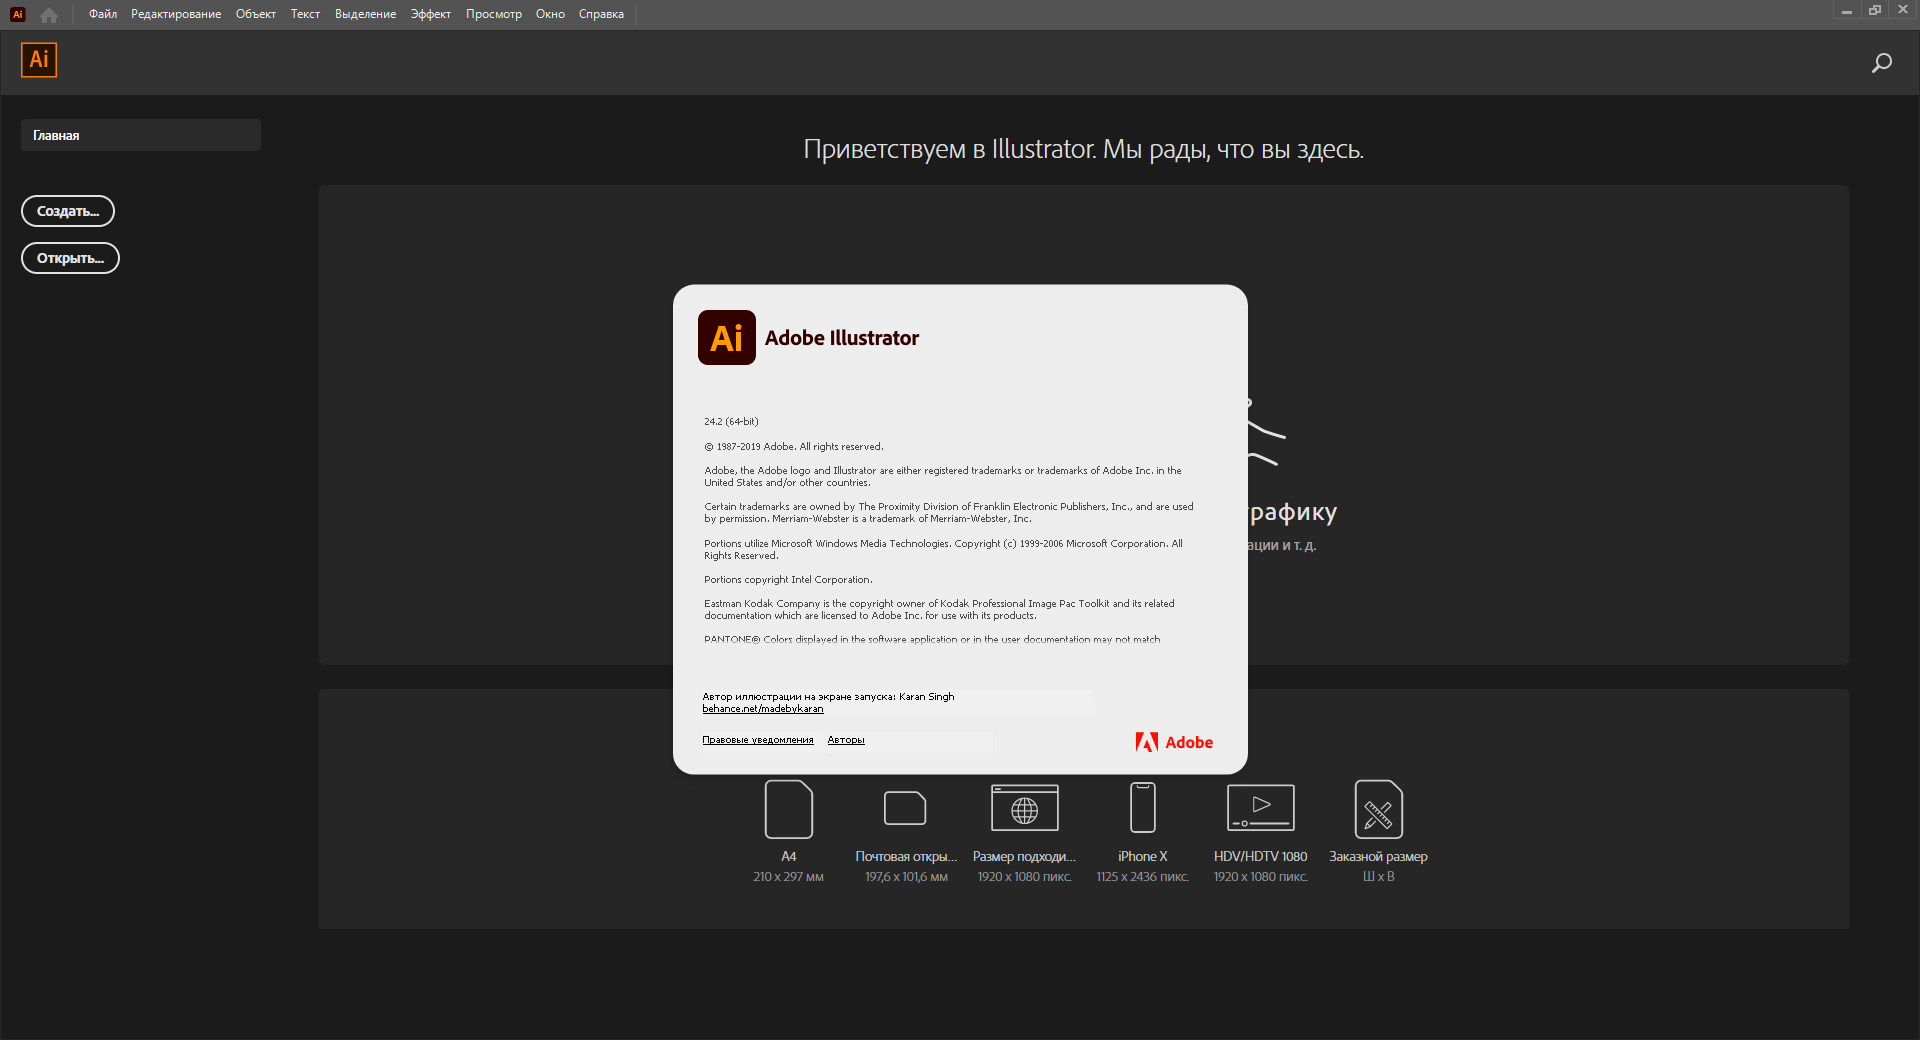The image size is (1920, 1040).
Task: Click the Создать... button
Action: (x=68, y=211)
